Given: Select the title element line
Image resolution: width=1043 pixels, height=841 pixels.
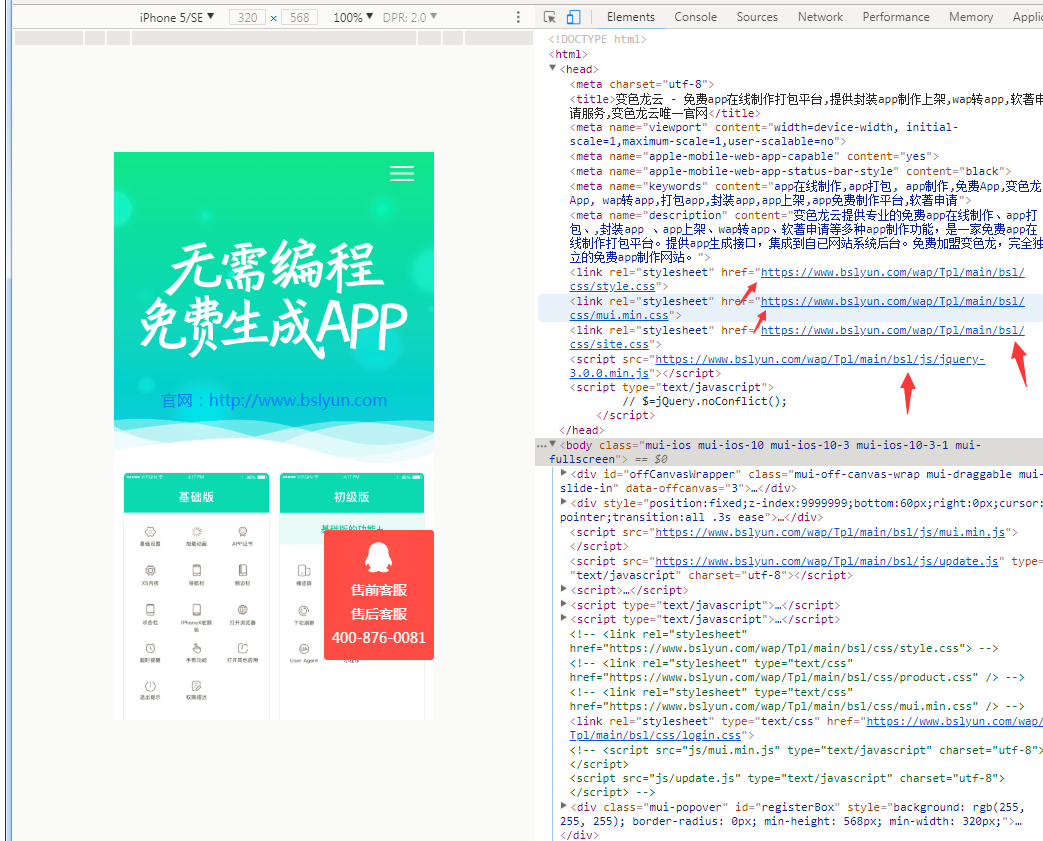Looking at the screenshot, I should [x=806, y=106].
